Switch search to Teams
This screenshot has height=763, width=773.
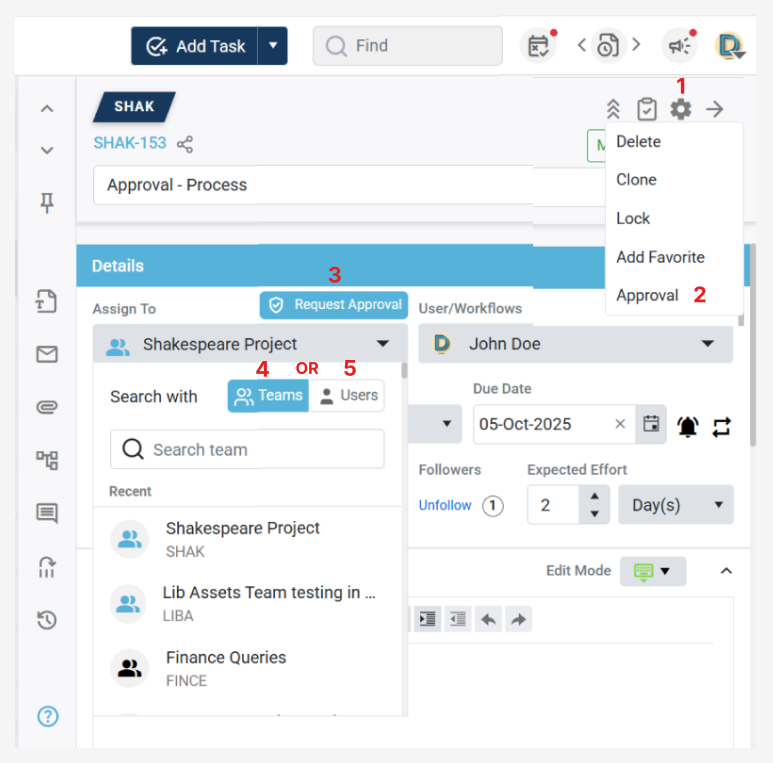[x=268, y=396]
